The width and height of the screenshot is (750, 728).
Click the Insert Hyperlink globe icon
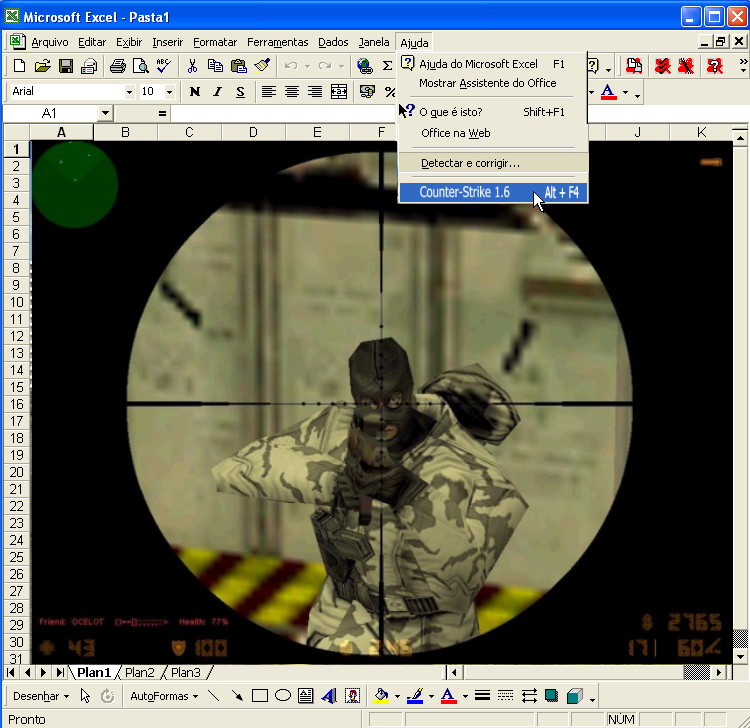point(364,66)
